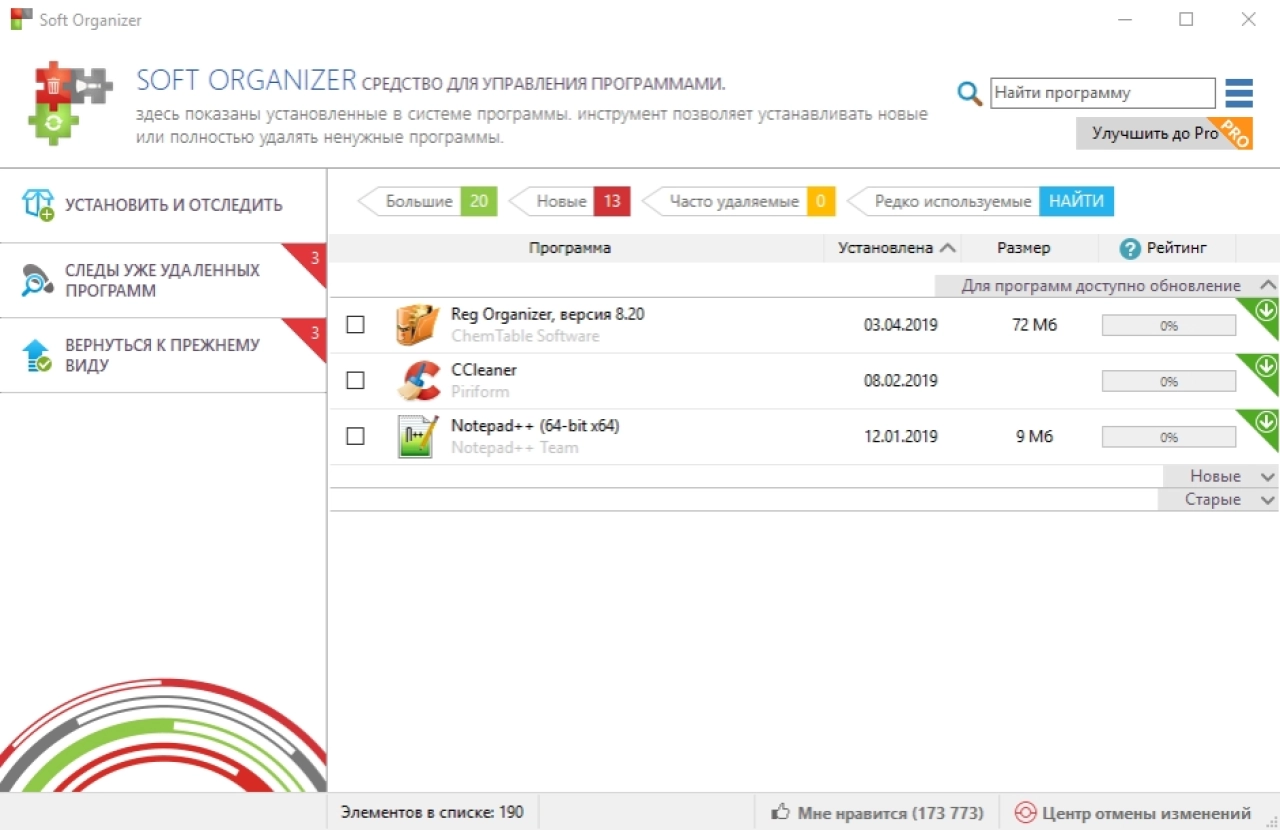1280x830 pixels.
Task: Click the Reg Organizer, версия 8.20 name
Action: click(548, 314)
